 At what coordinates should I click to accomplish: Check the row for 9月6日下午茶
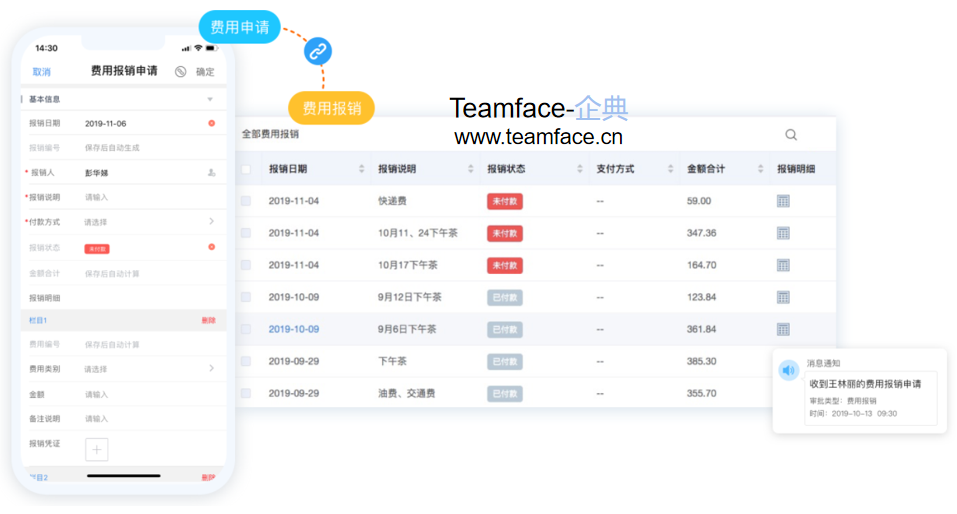click(x=246, y=329)
